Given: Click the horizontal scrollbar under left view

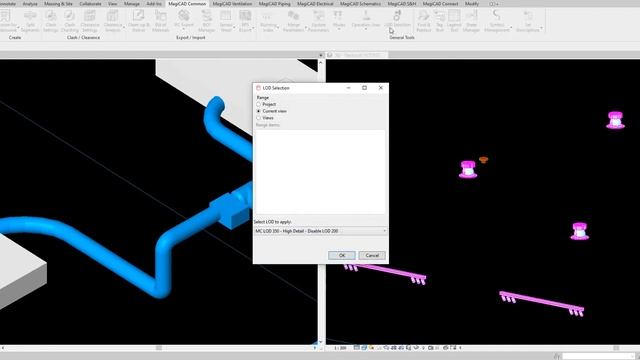Looking at the screenshot, I should 159,348.
